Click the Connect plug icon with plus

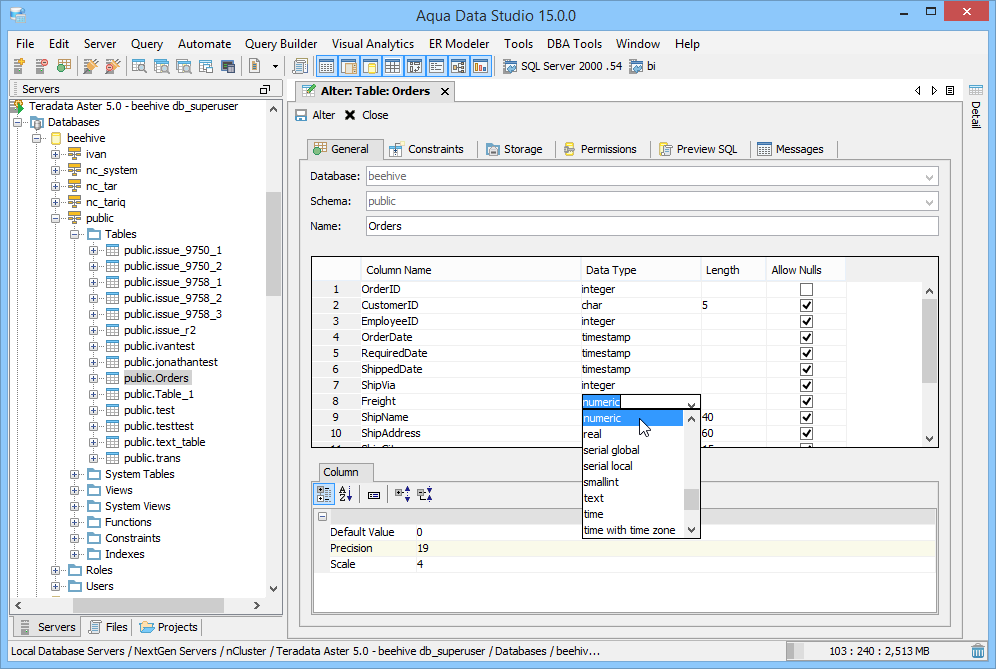pyautogui.click(x=91, y=65)
